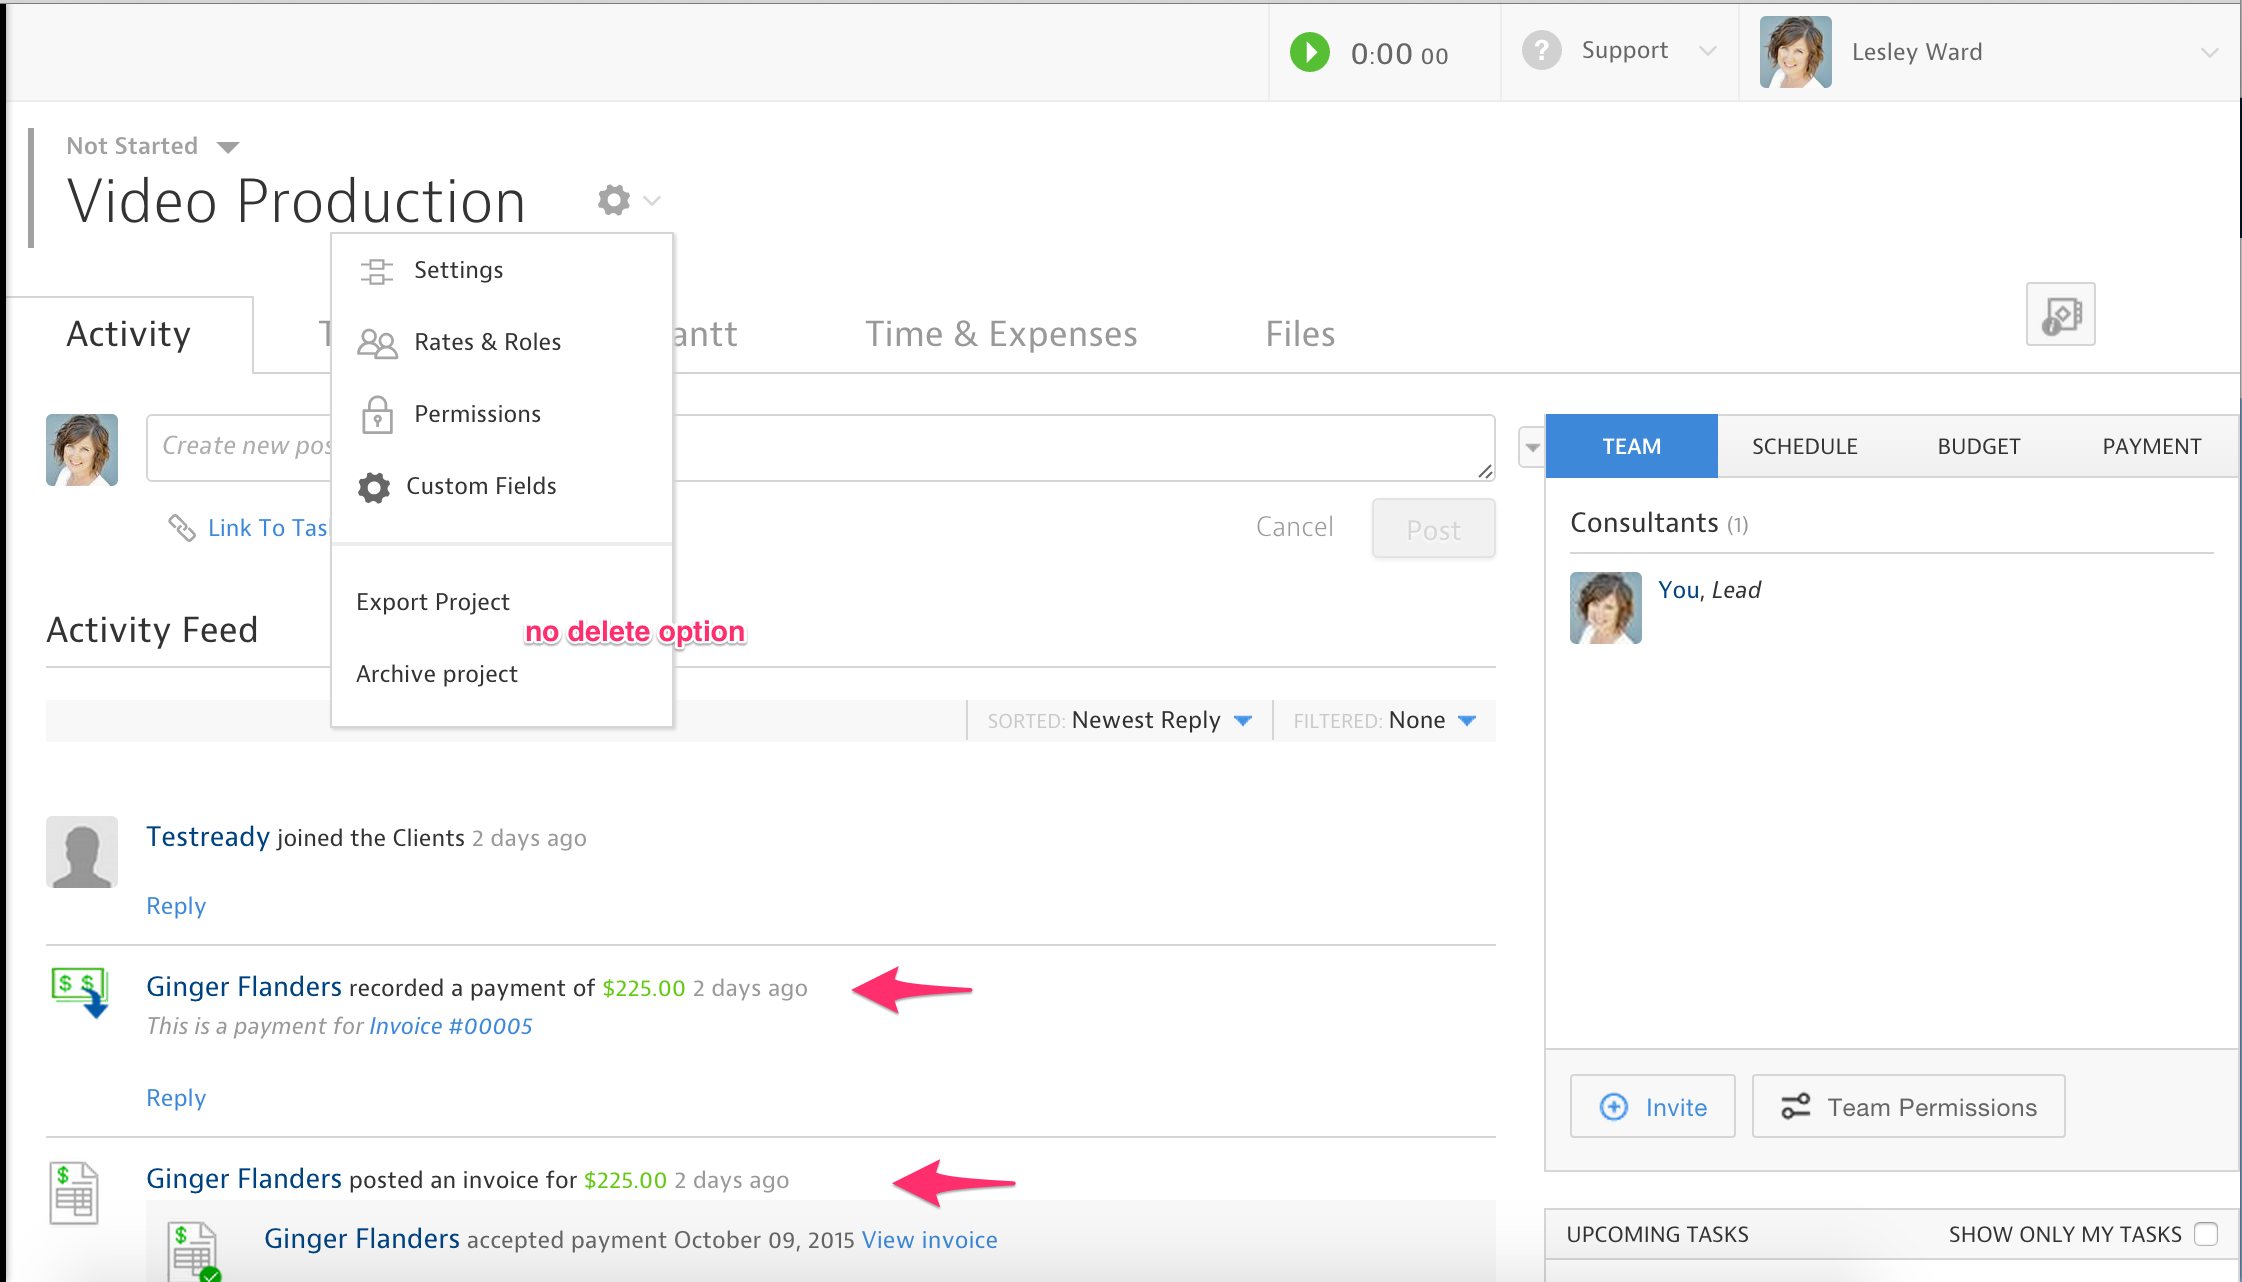Collapse the side panel arrow beside Team tab
The height and width of the screenshot is (1282, 2242).
[x=1532, y=447]
